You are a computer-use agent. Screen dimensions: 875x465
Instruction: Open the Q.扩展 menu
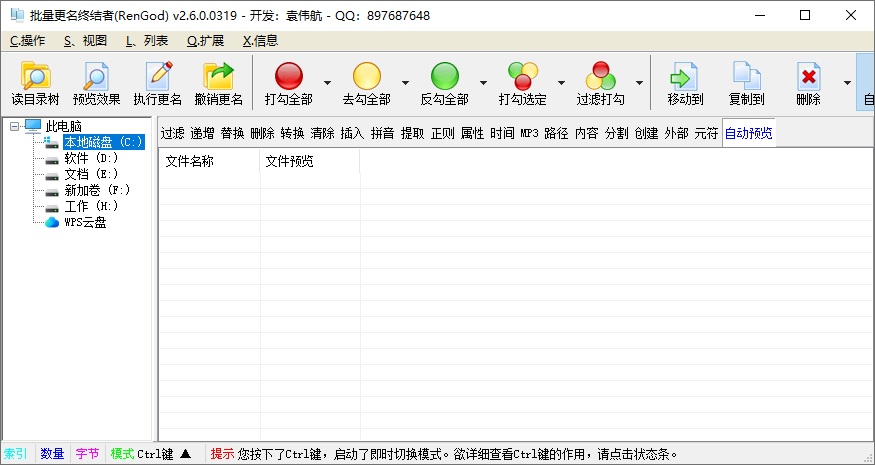205,41
